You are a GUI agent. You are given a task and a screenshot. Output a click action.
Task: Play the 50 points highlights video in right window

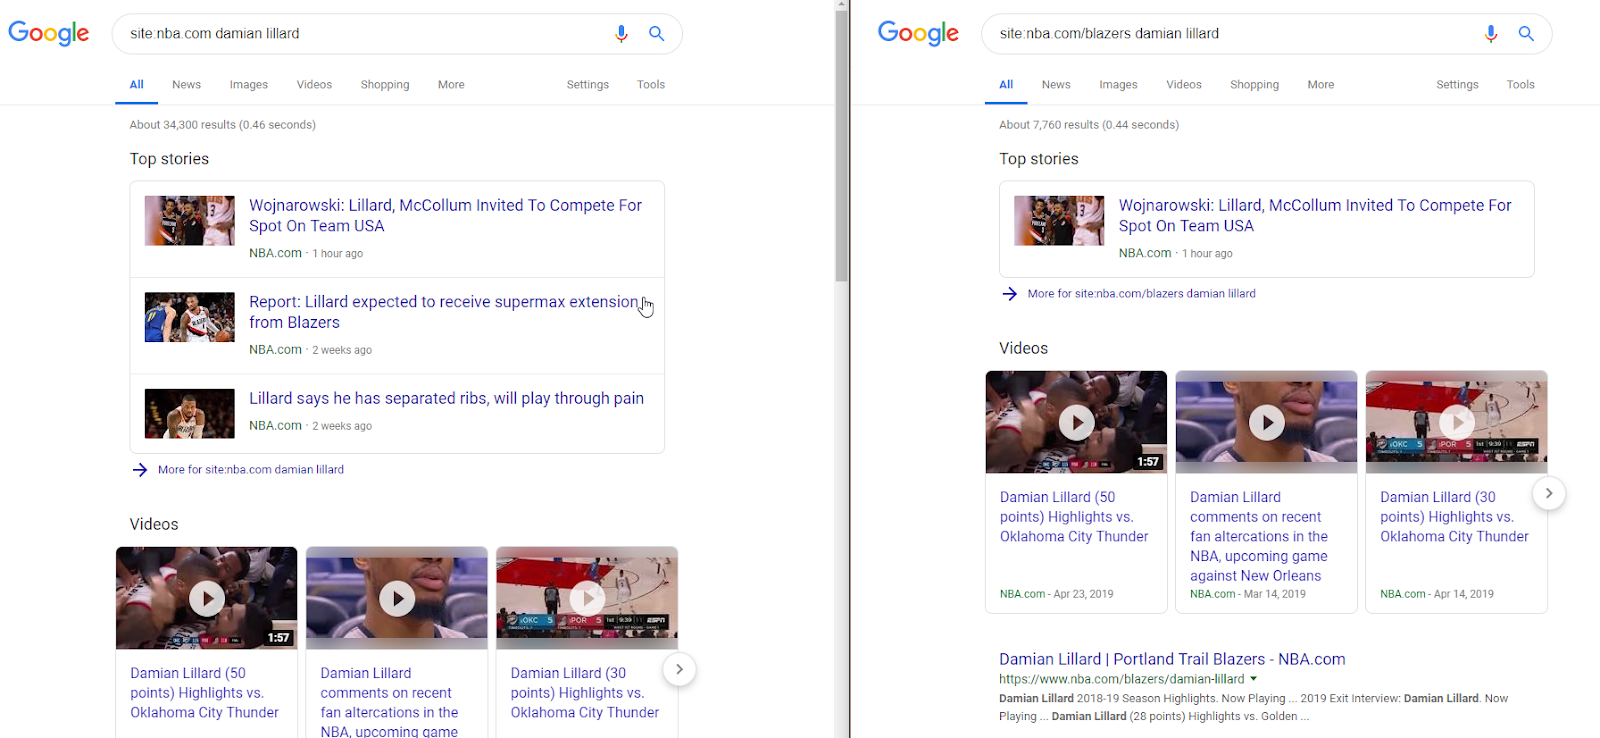[x=1076, y=422]
